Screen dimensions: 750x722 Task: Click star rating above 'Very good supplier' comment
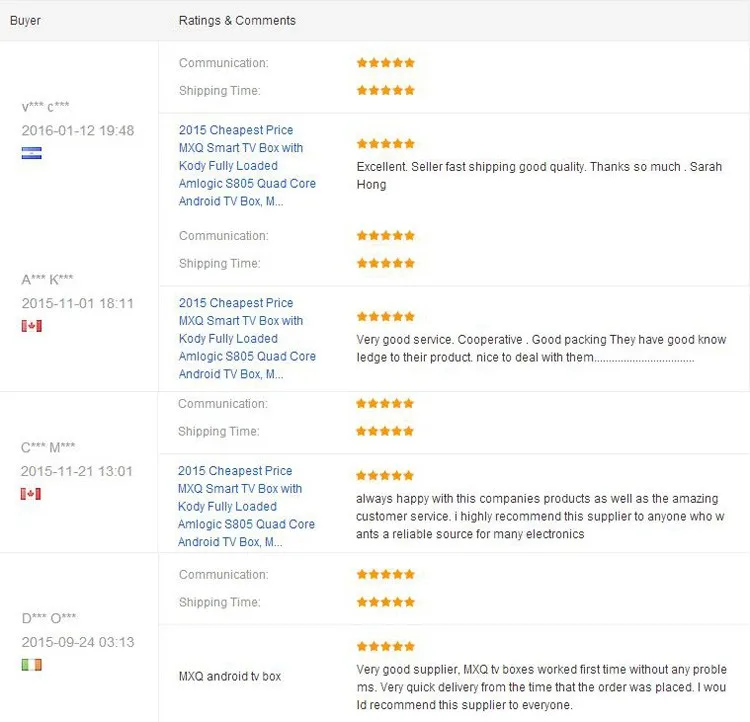(x=385, y=647)
